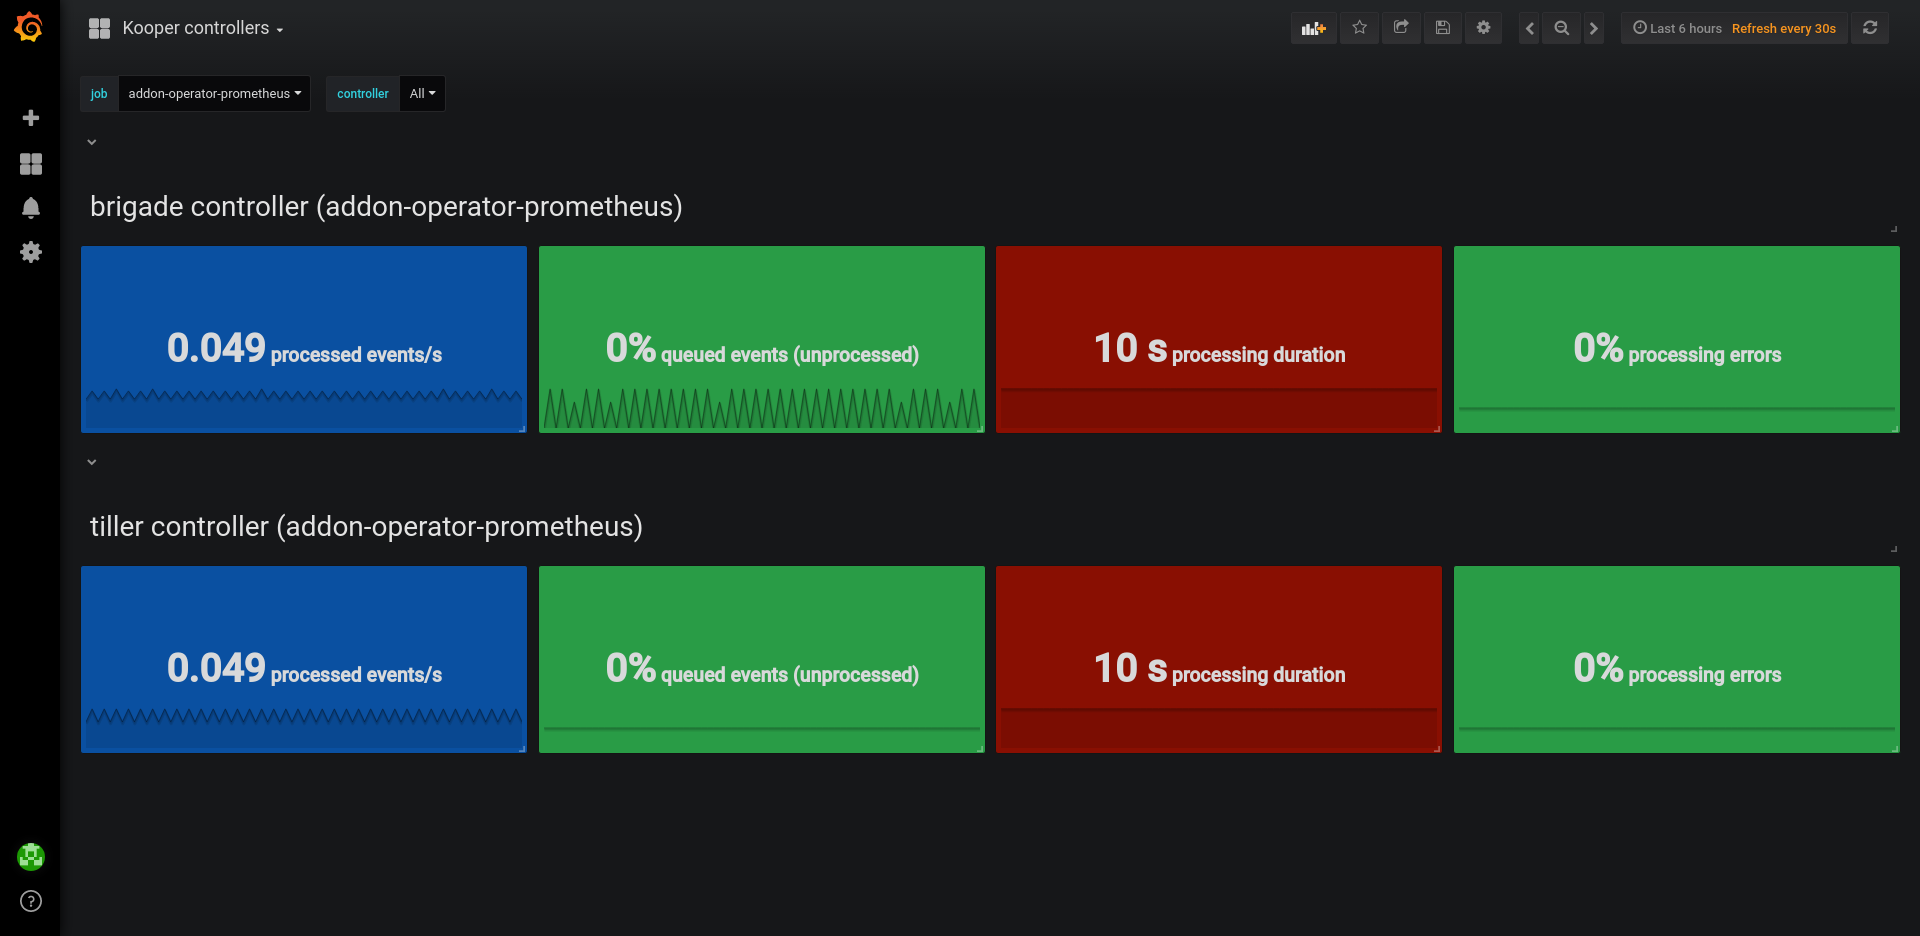Zoom out the time range
The height and width of the screenshot is (936, 1920).
tap(1562, 28)
